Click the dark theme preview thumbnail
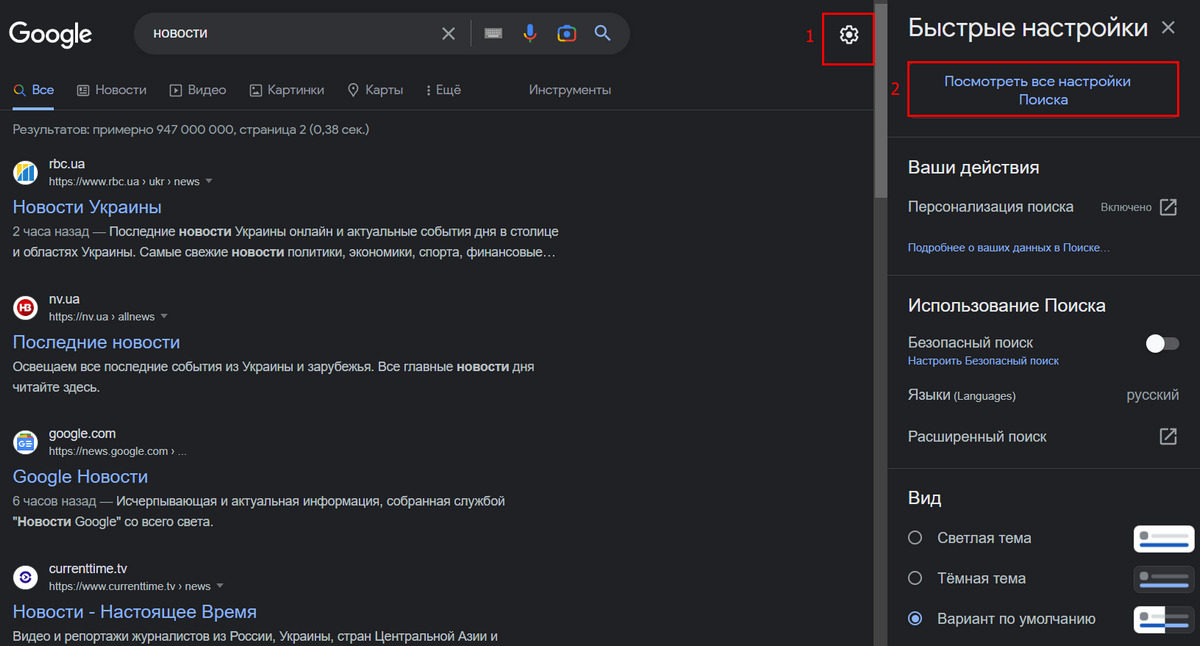1200x646 pixels. point(1164,579)
